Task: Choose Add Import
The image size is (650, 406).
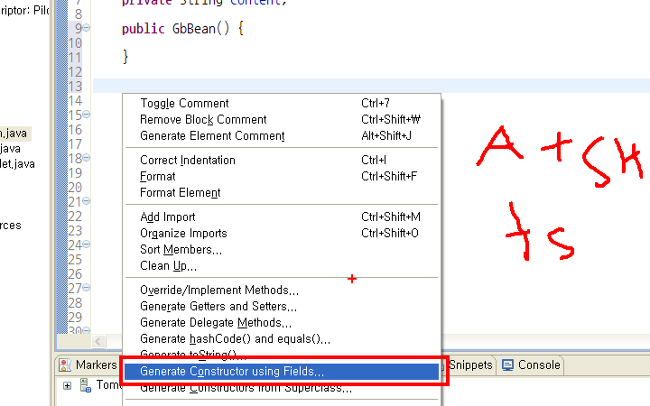Action: click(282, 217)
